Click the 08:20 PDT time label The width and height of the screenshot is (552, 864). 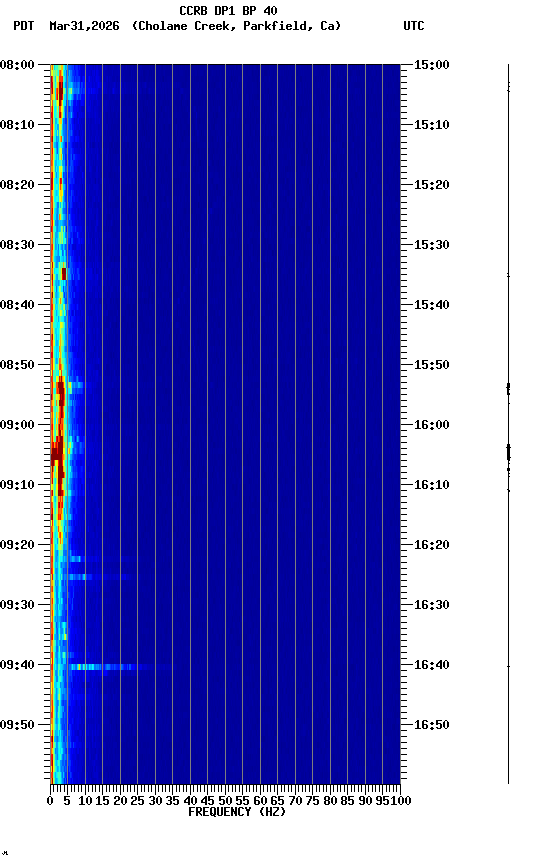pyautogui.click(x=17, y=185)
